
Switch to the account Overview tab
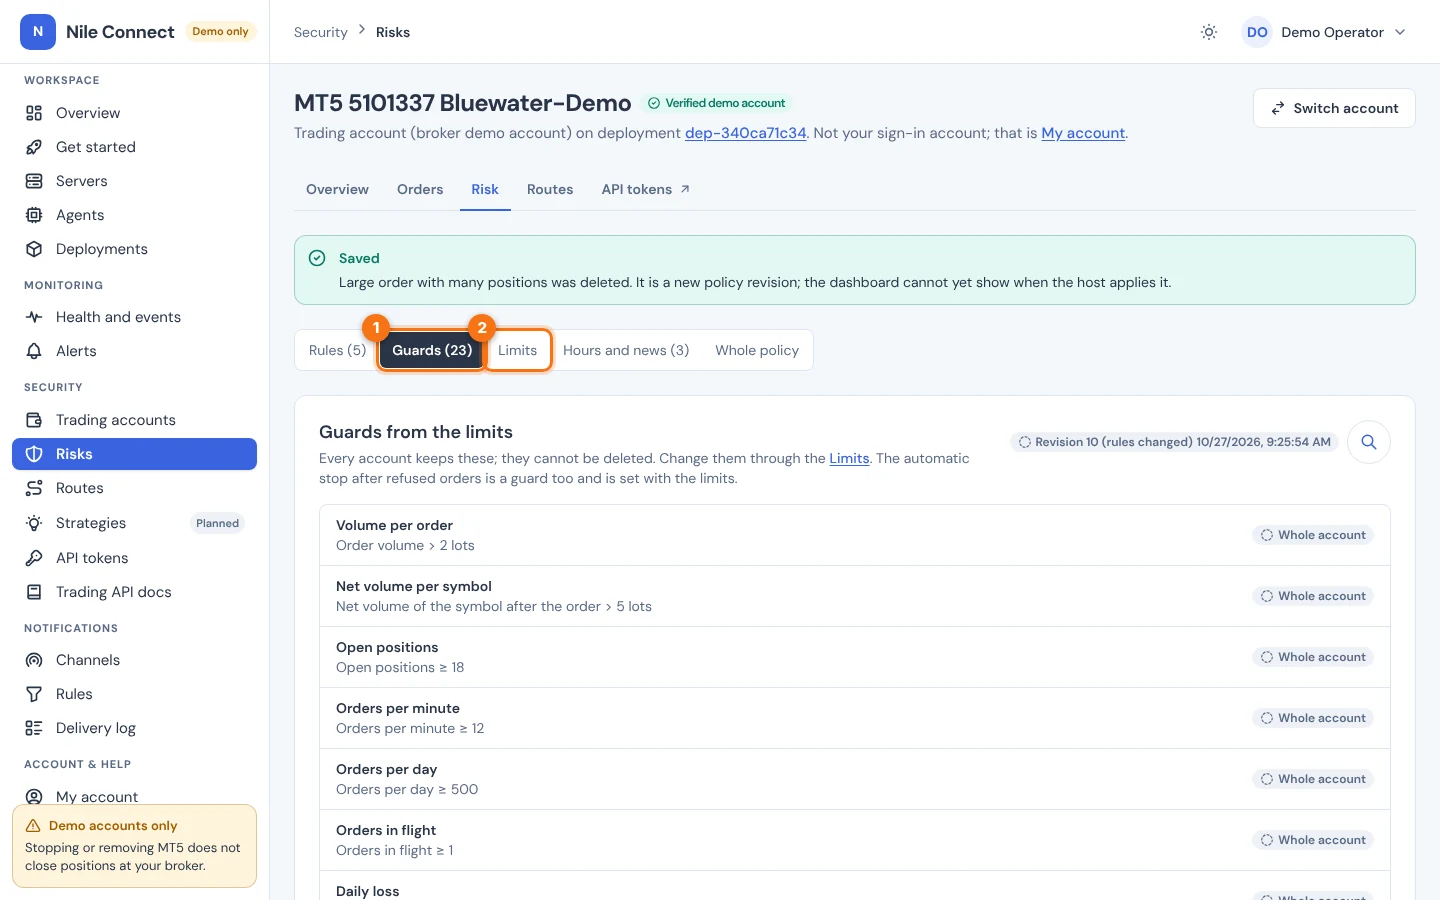[337, 189]
